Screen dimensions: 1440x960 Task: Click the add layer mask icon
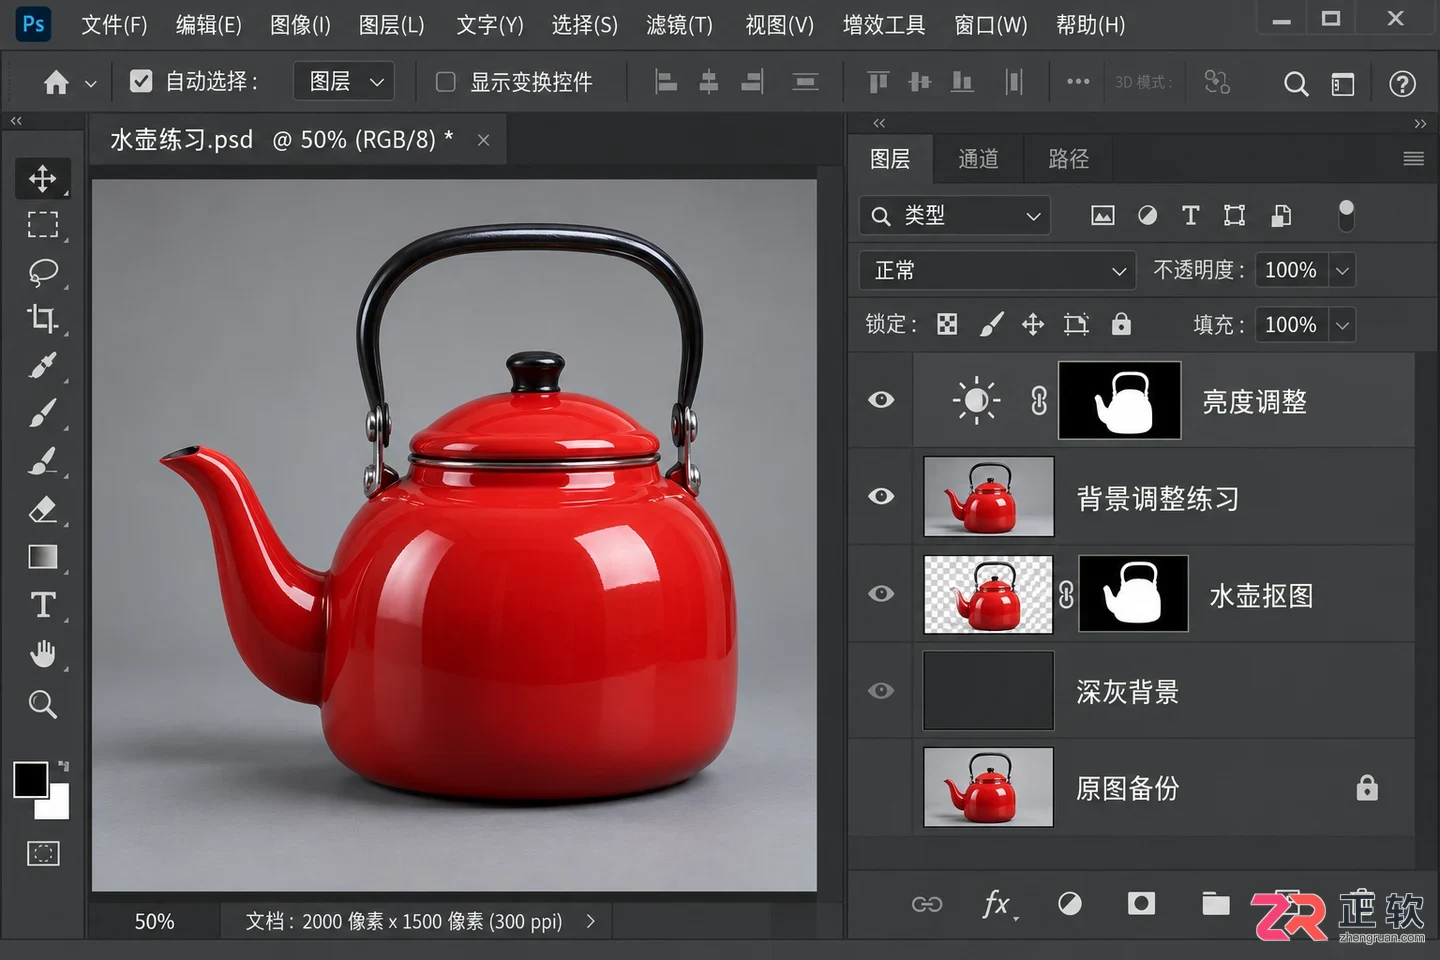coord(1141,904)
